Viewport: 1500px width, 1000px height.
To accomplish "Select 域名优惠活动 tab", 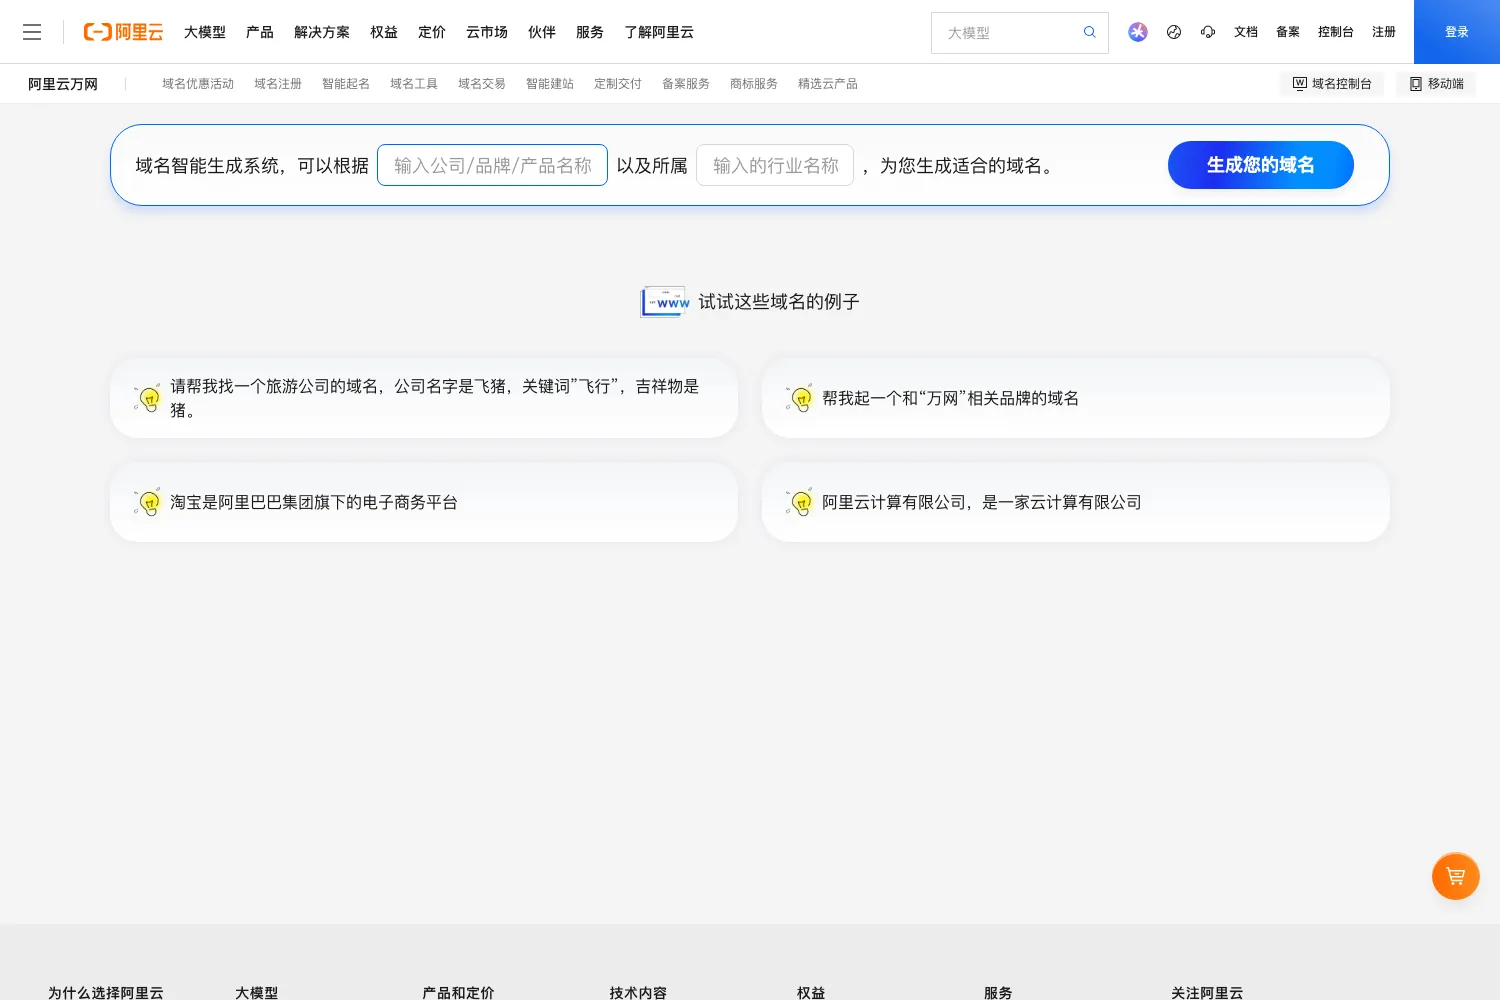I will (x=198, y=84).
